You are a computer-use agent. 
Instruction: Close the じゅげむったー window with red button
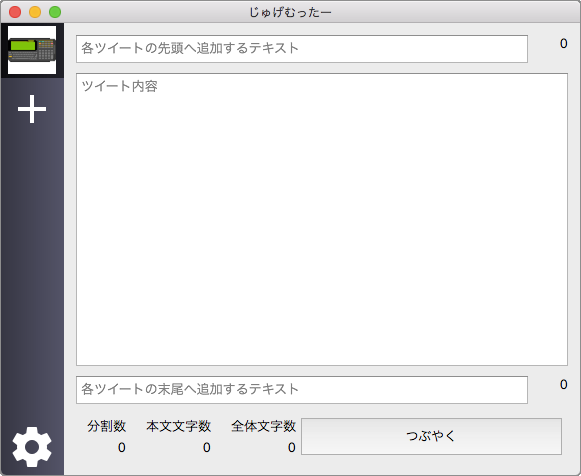[15, 12]
